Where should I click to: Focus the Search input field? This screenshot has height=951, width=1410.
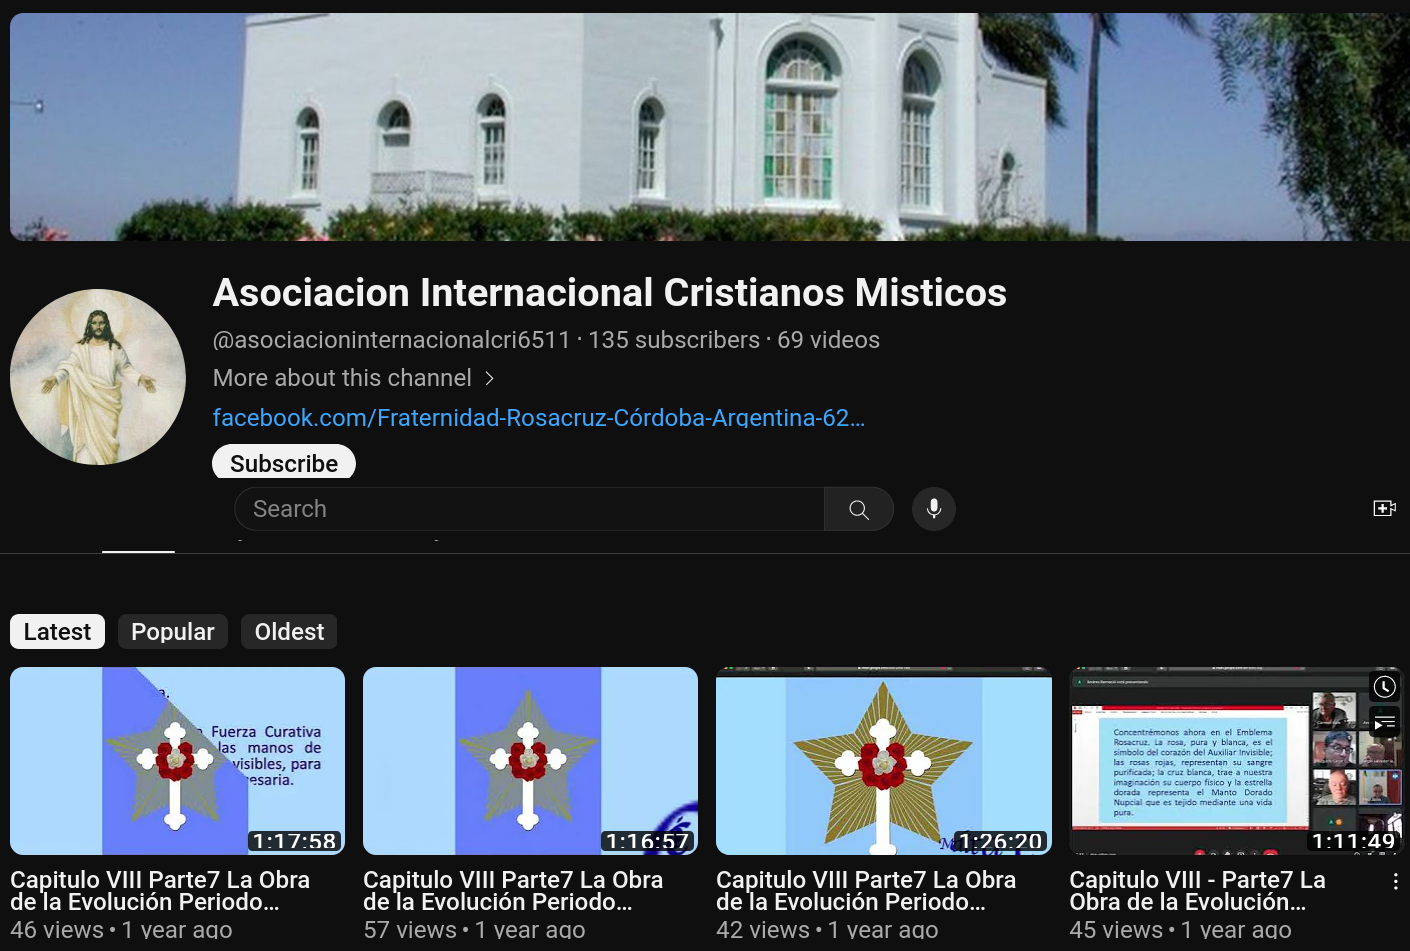[x=530, y=509]
